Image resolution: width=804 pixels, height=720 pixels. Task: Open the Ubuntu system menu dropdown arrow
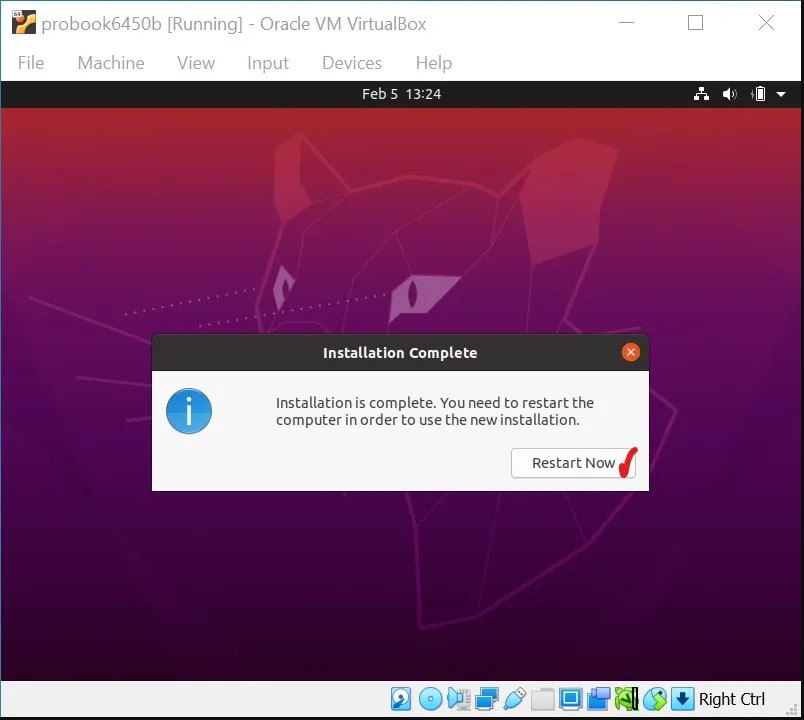780,94
